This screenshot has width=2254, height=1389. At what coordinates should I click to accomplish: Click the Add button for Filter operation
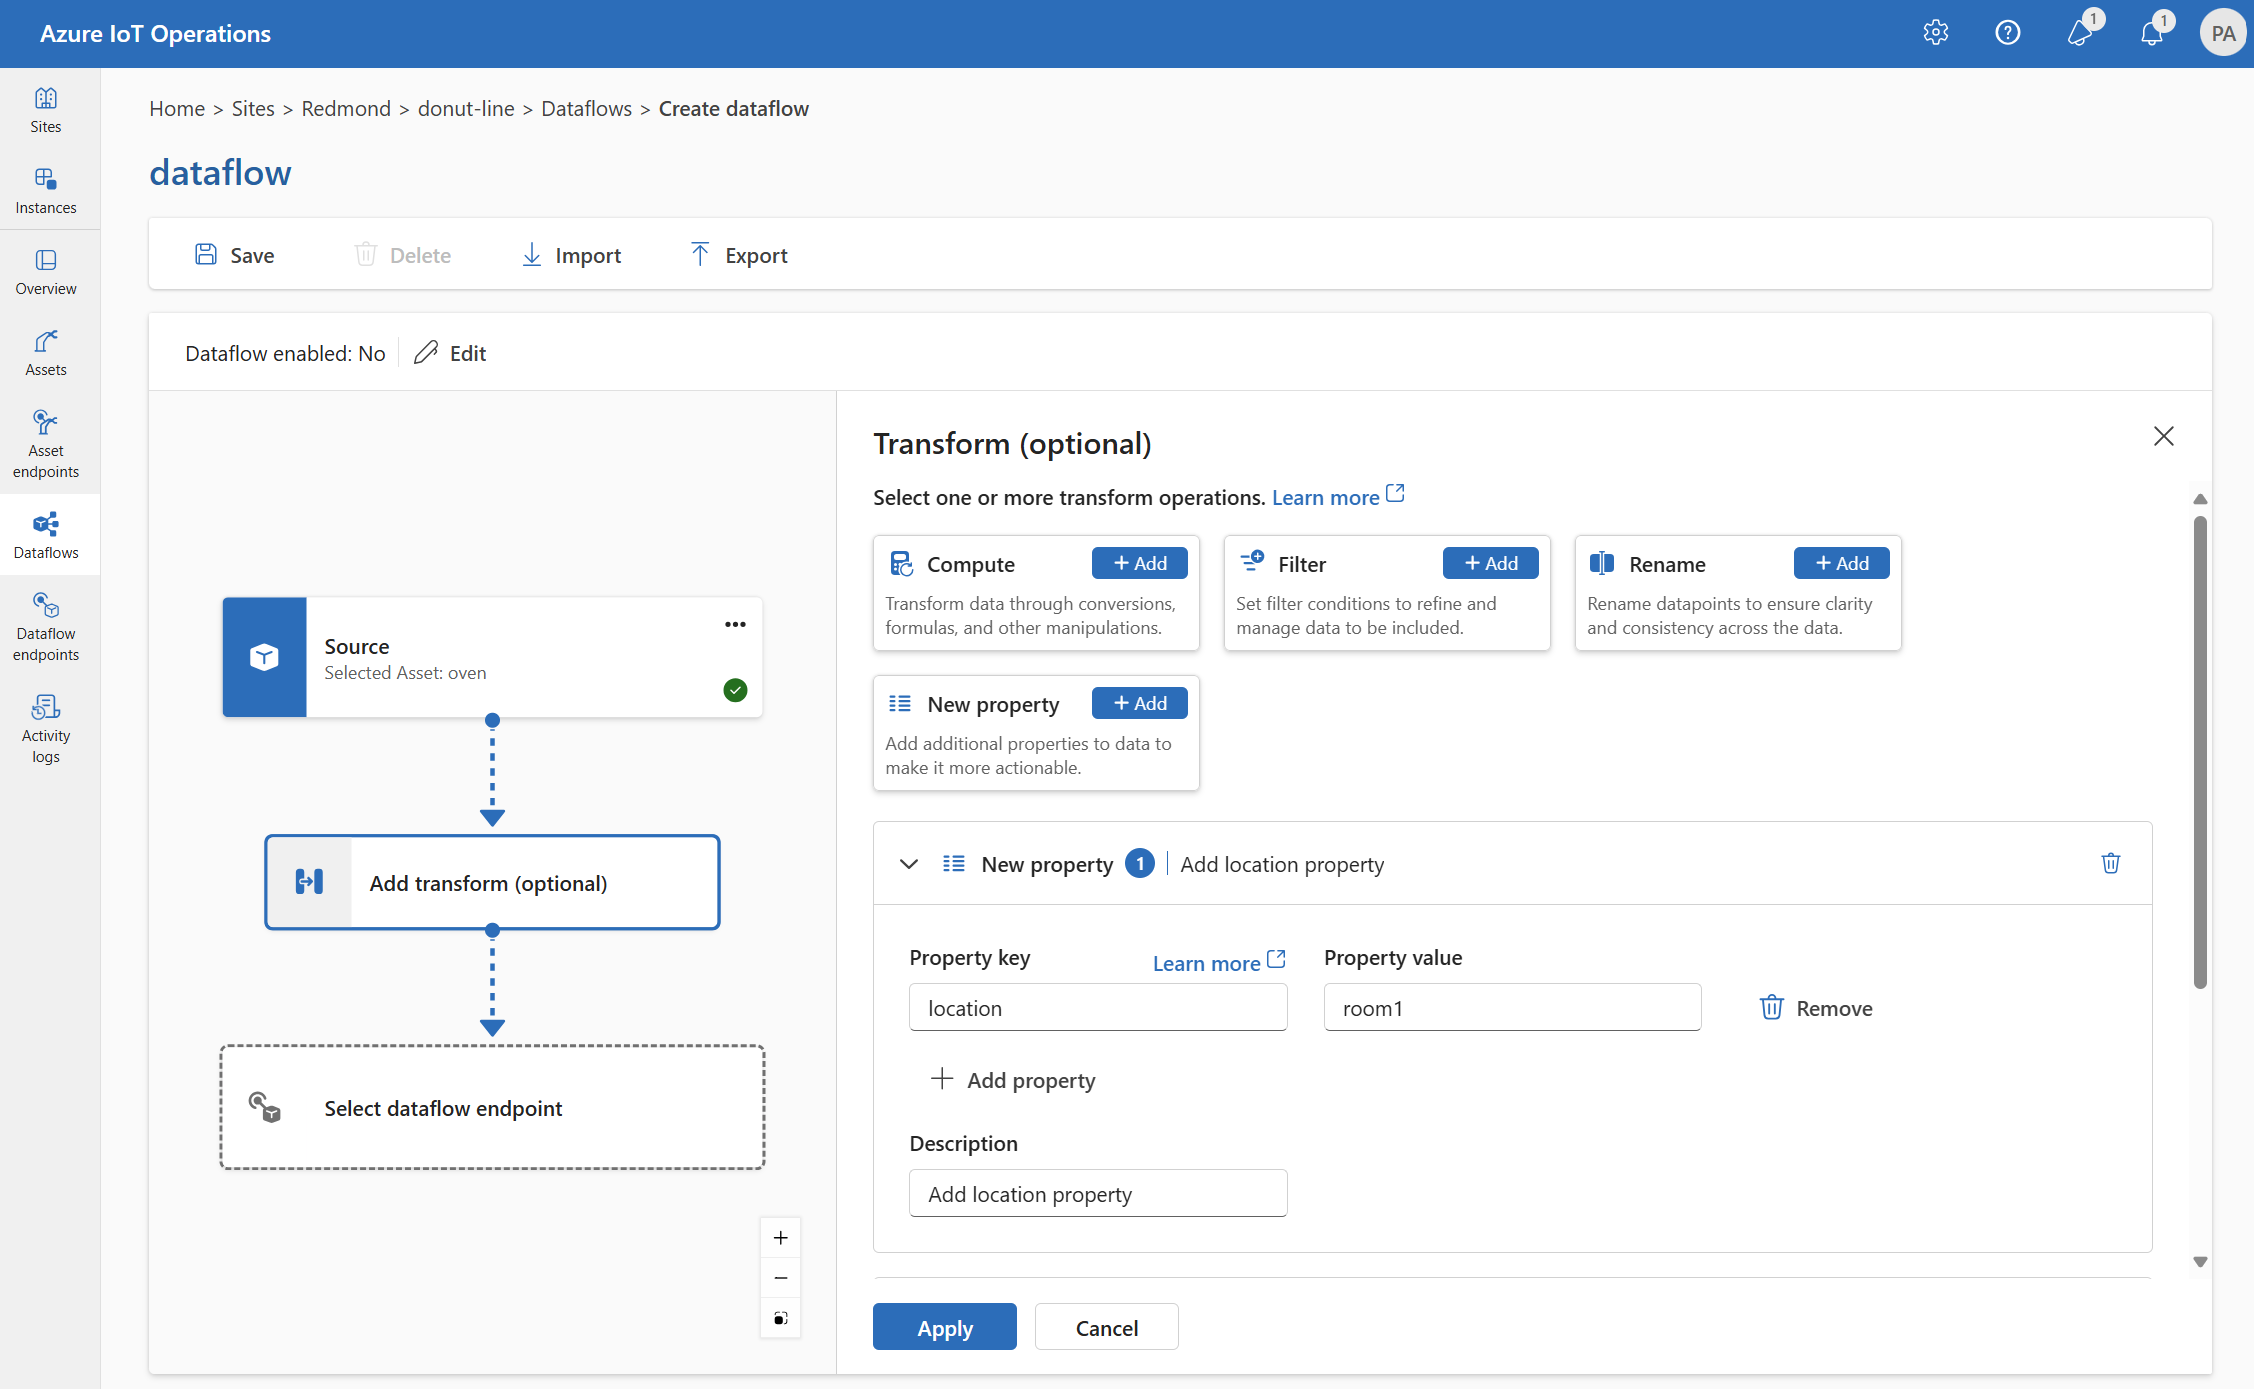click(1489, 563)
